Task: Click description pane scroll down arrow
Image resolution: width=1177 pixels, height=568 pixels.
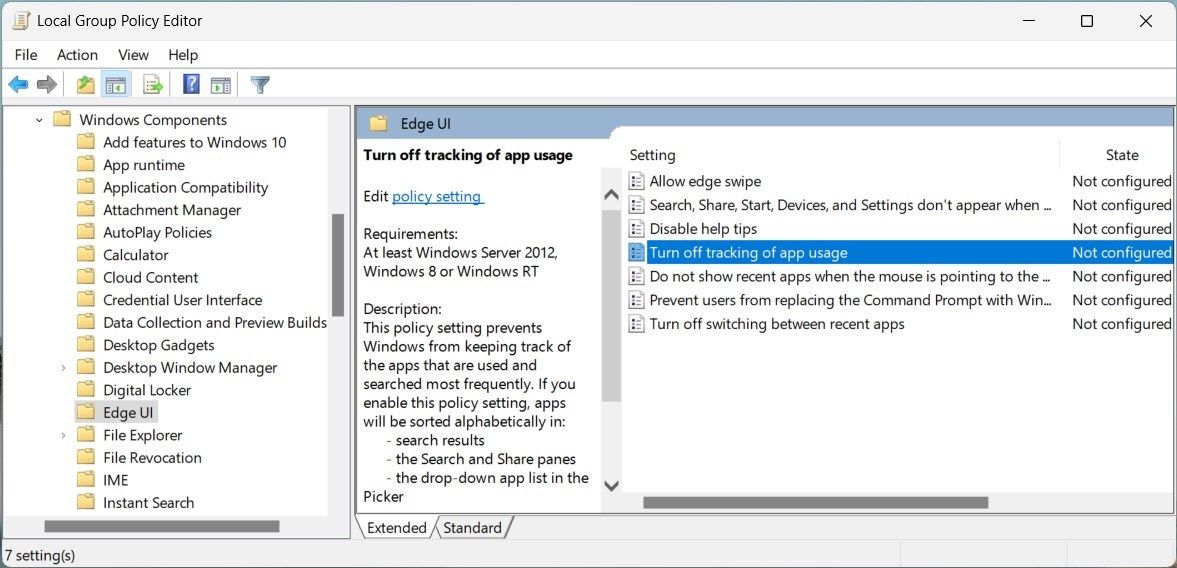Action: coord(611,485)
